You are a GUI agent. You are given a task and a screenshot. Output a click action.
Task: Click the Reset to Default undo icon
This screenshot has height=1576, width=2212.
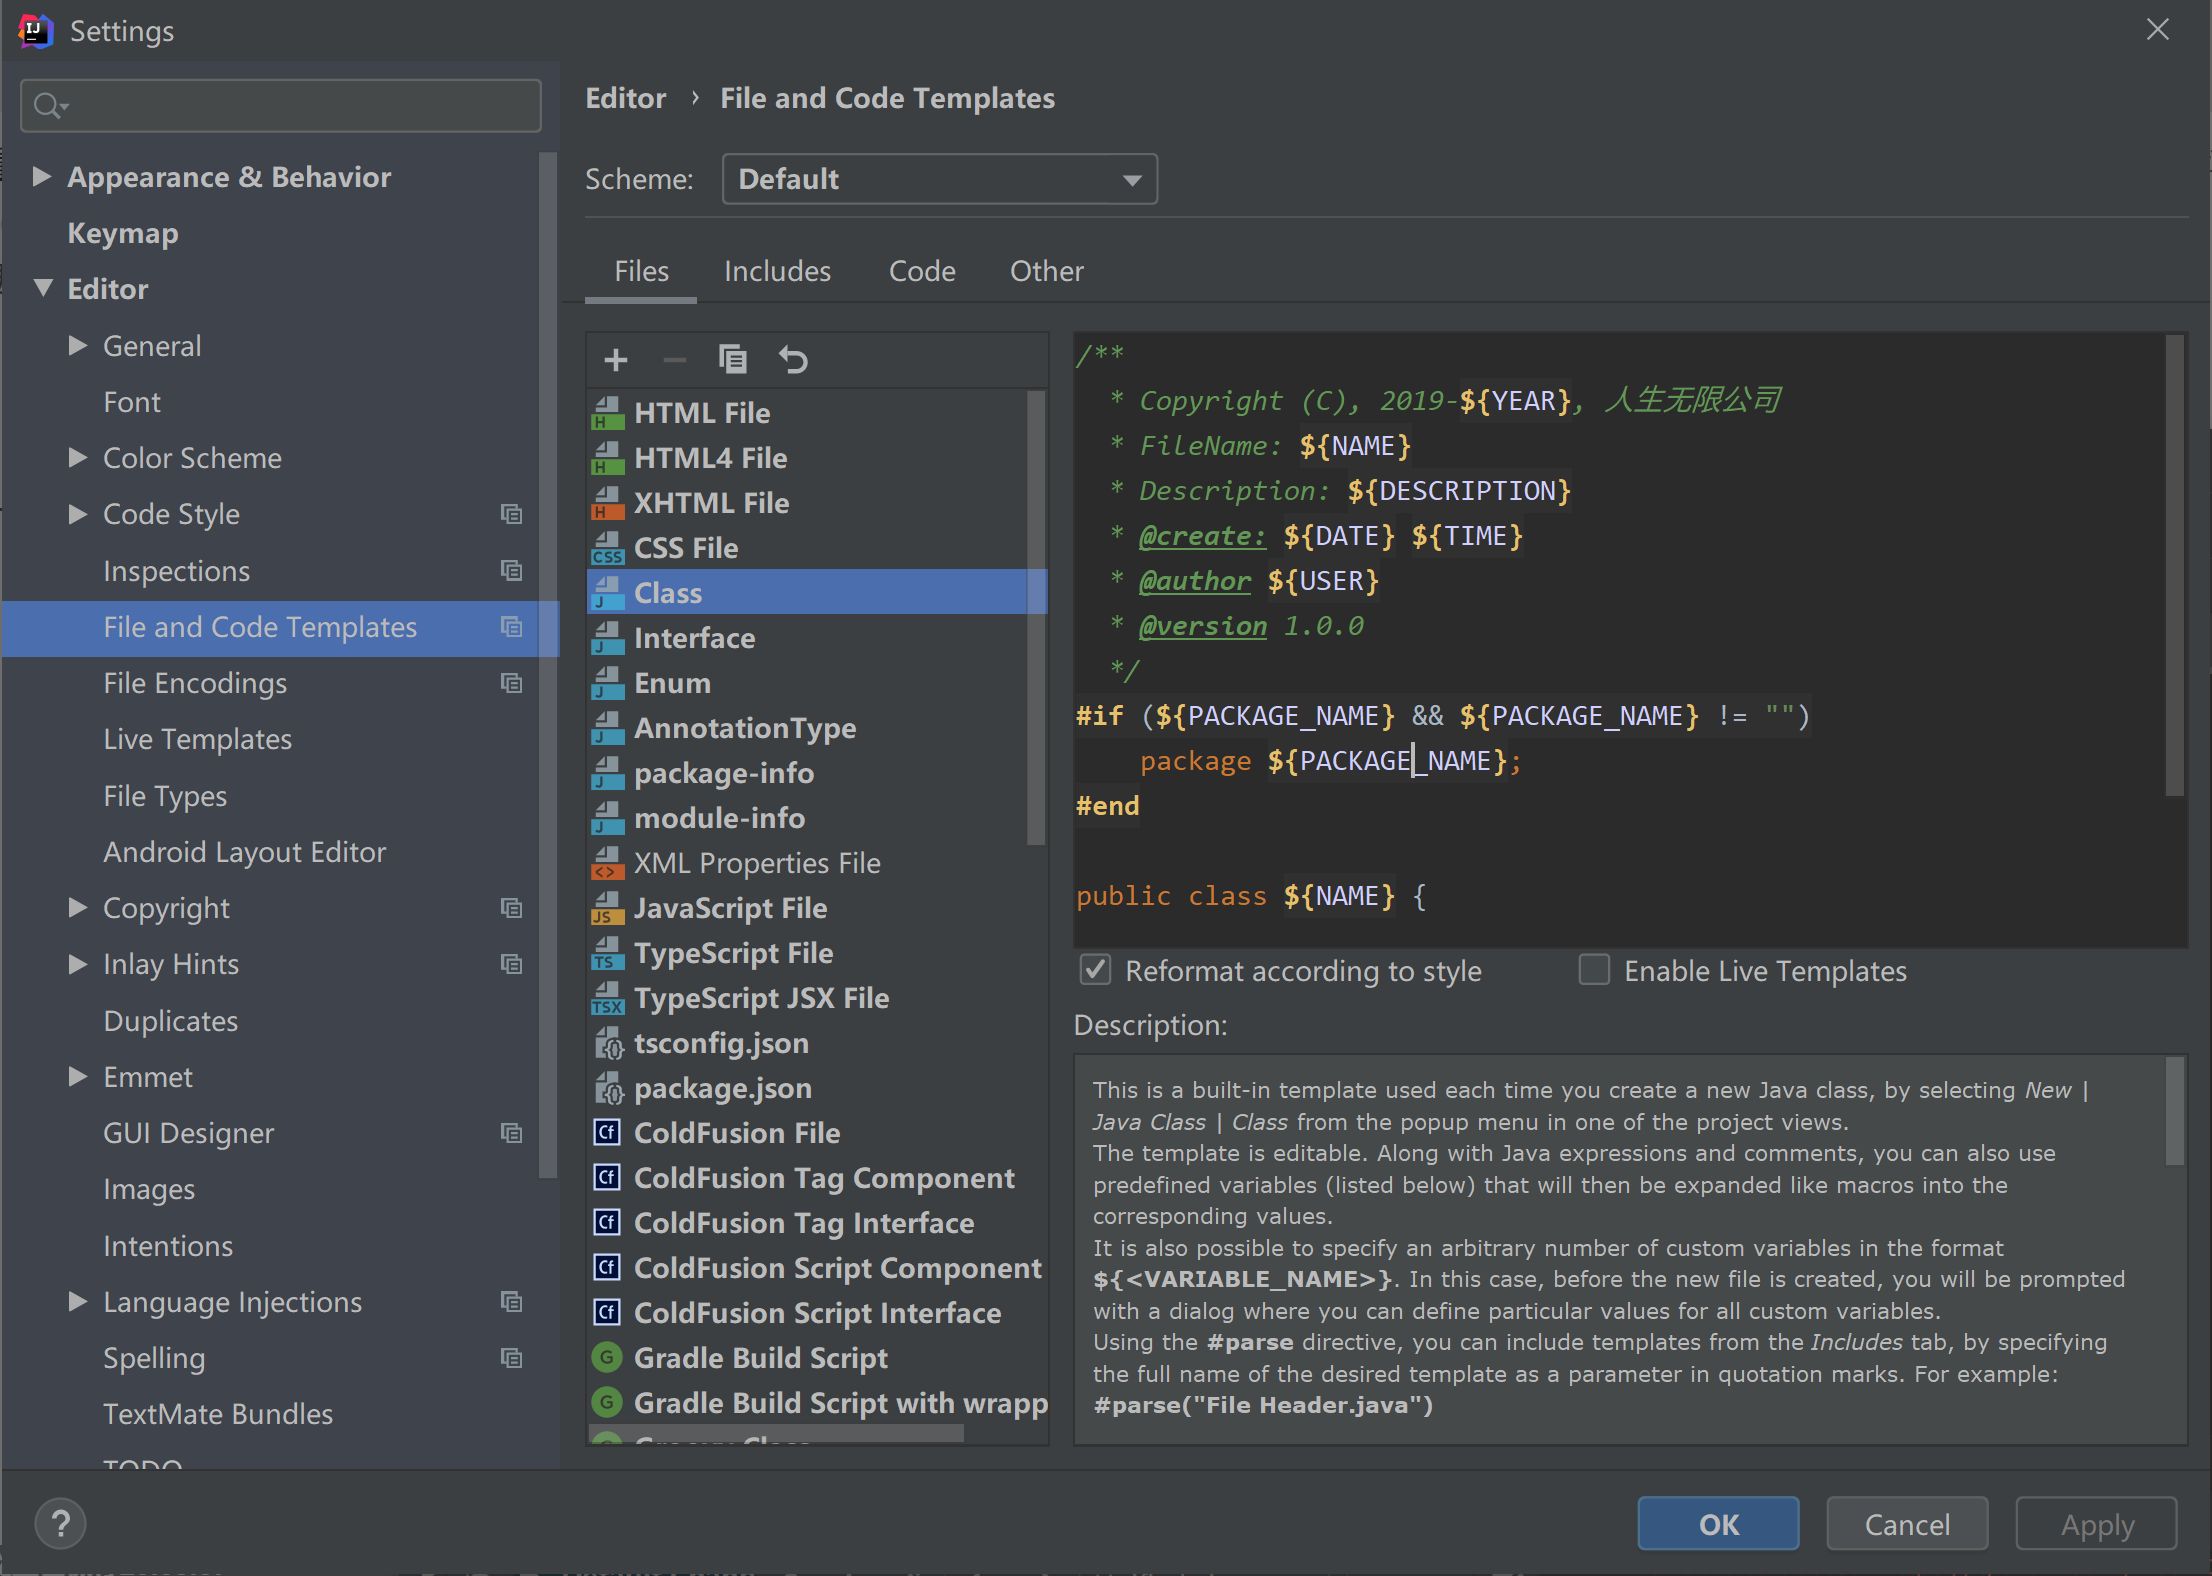click(793, 359)
